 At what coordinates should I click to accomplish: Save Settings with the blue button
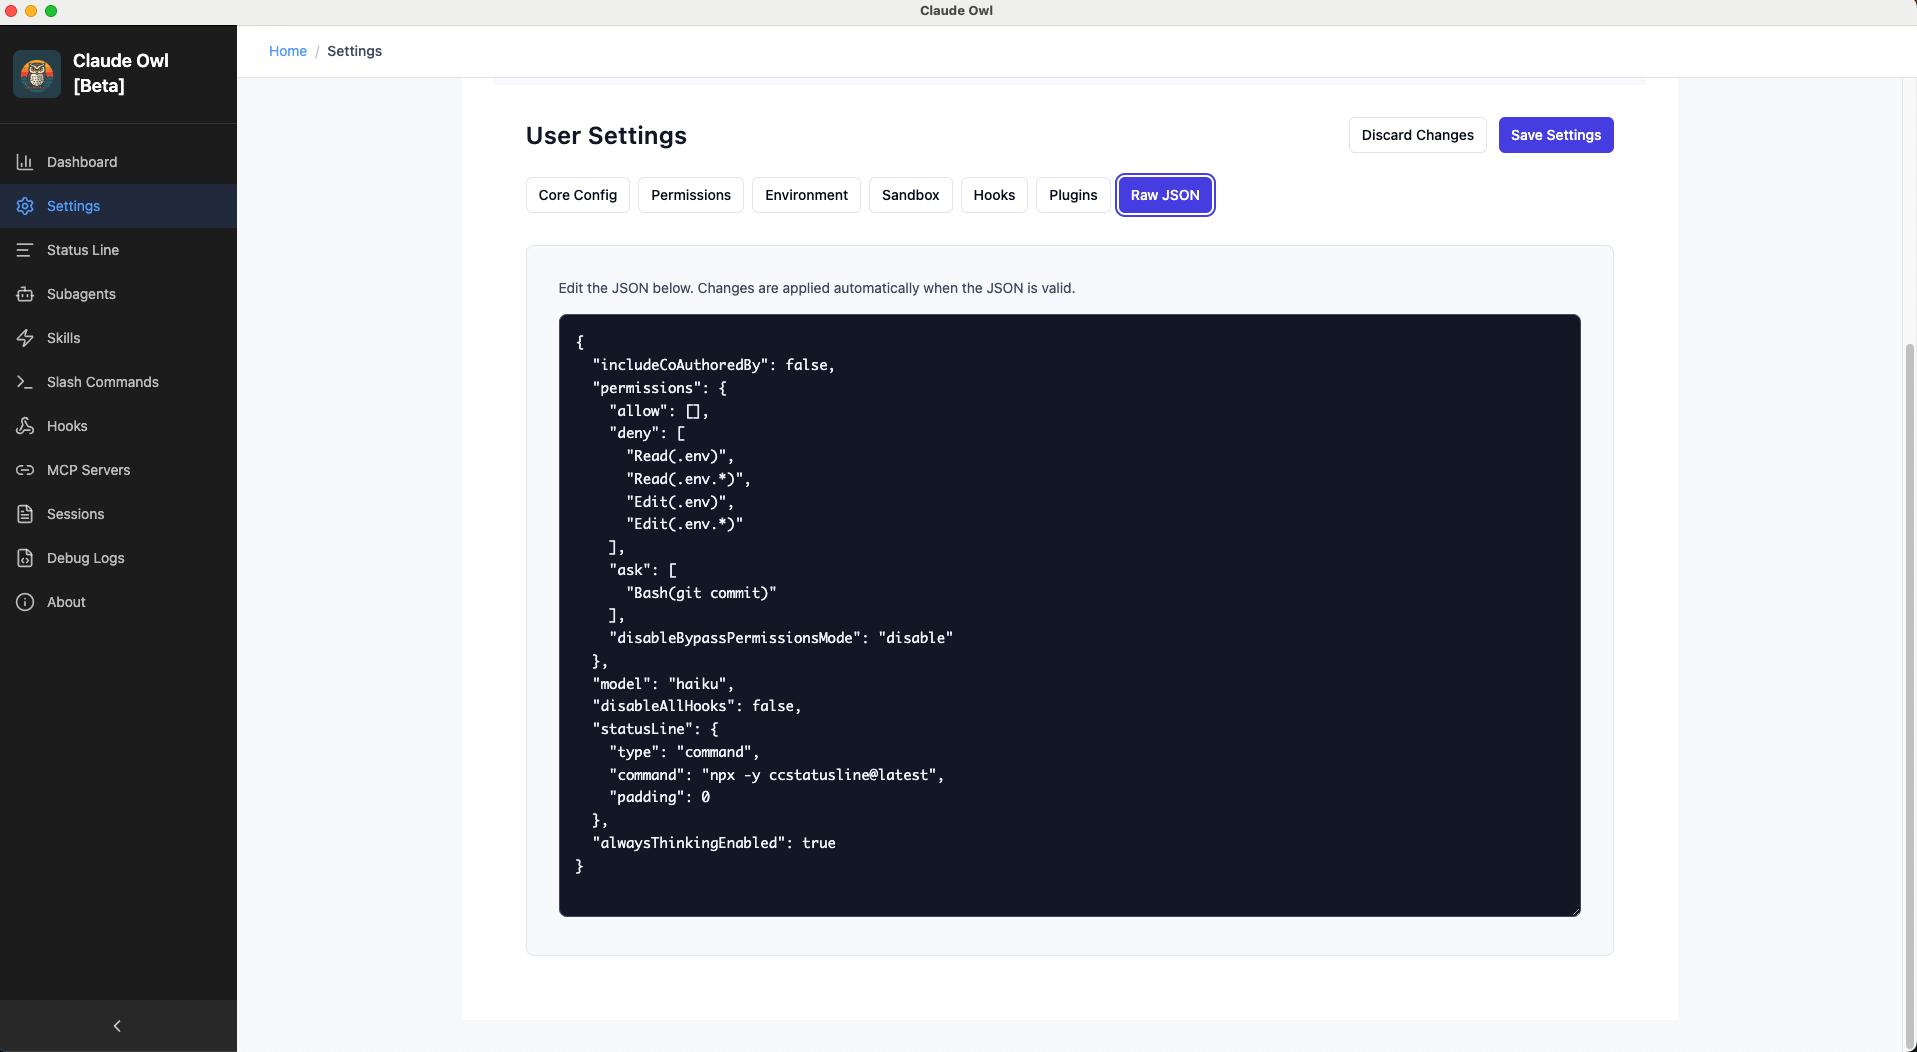tap(1556, 135)
